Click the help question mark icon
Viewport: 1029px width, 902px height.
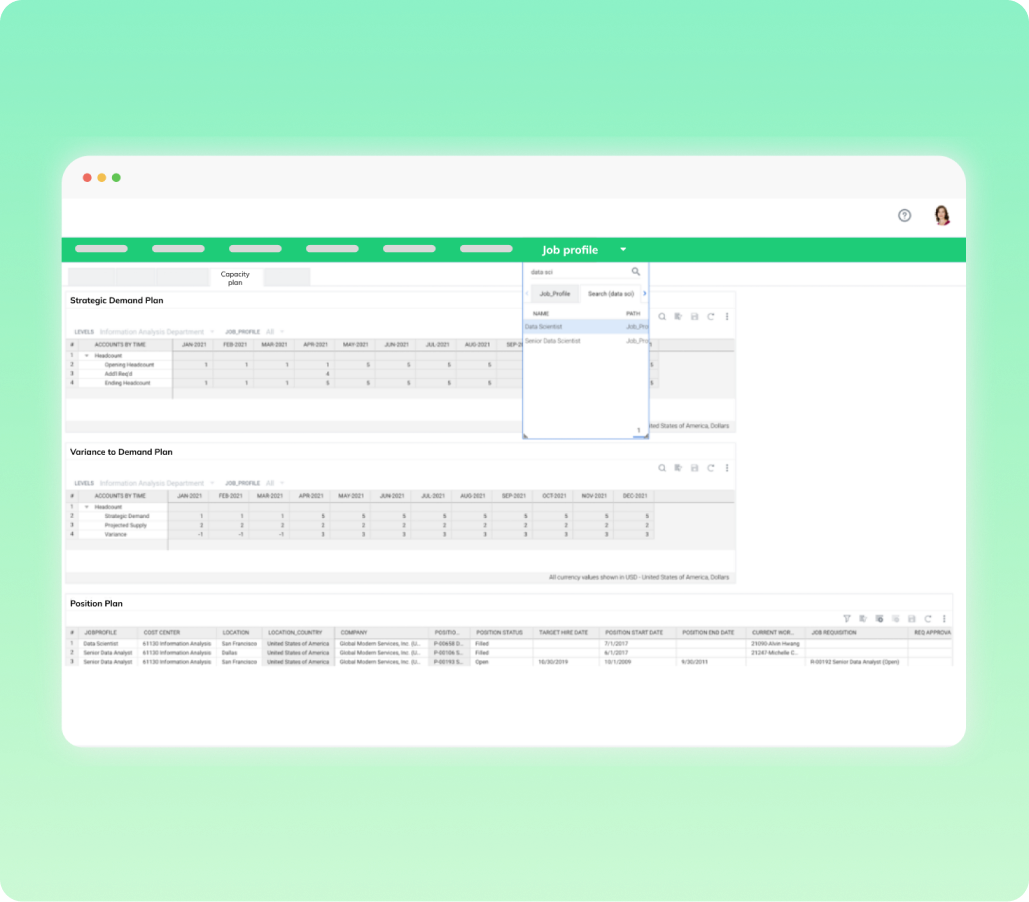[904, 215]
